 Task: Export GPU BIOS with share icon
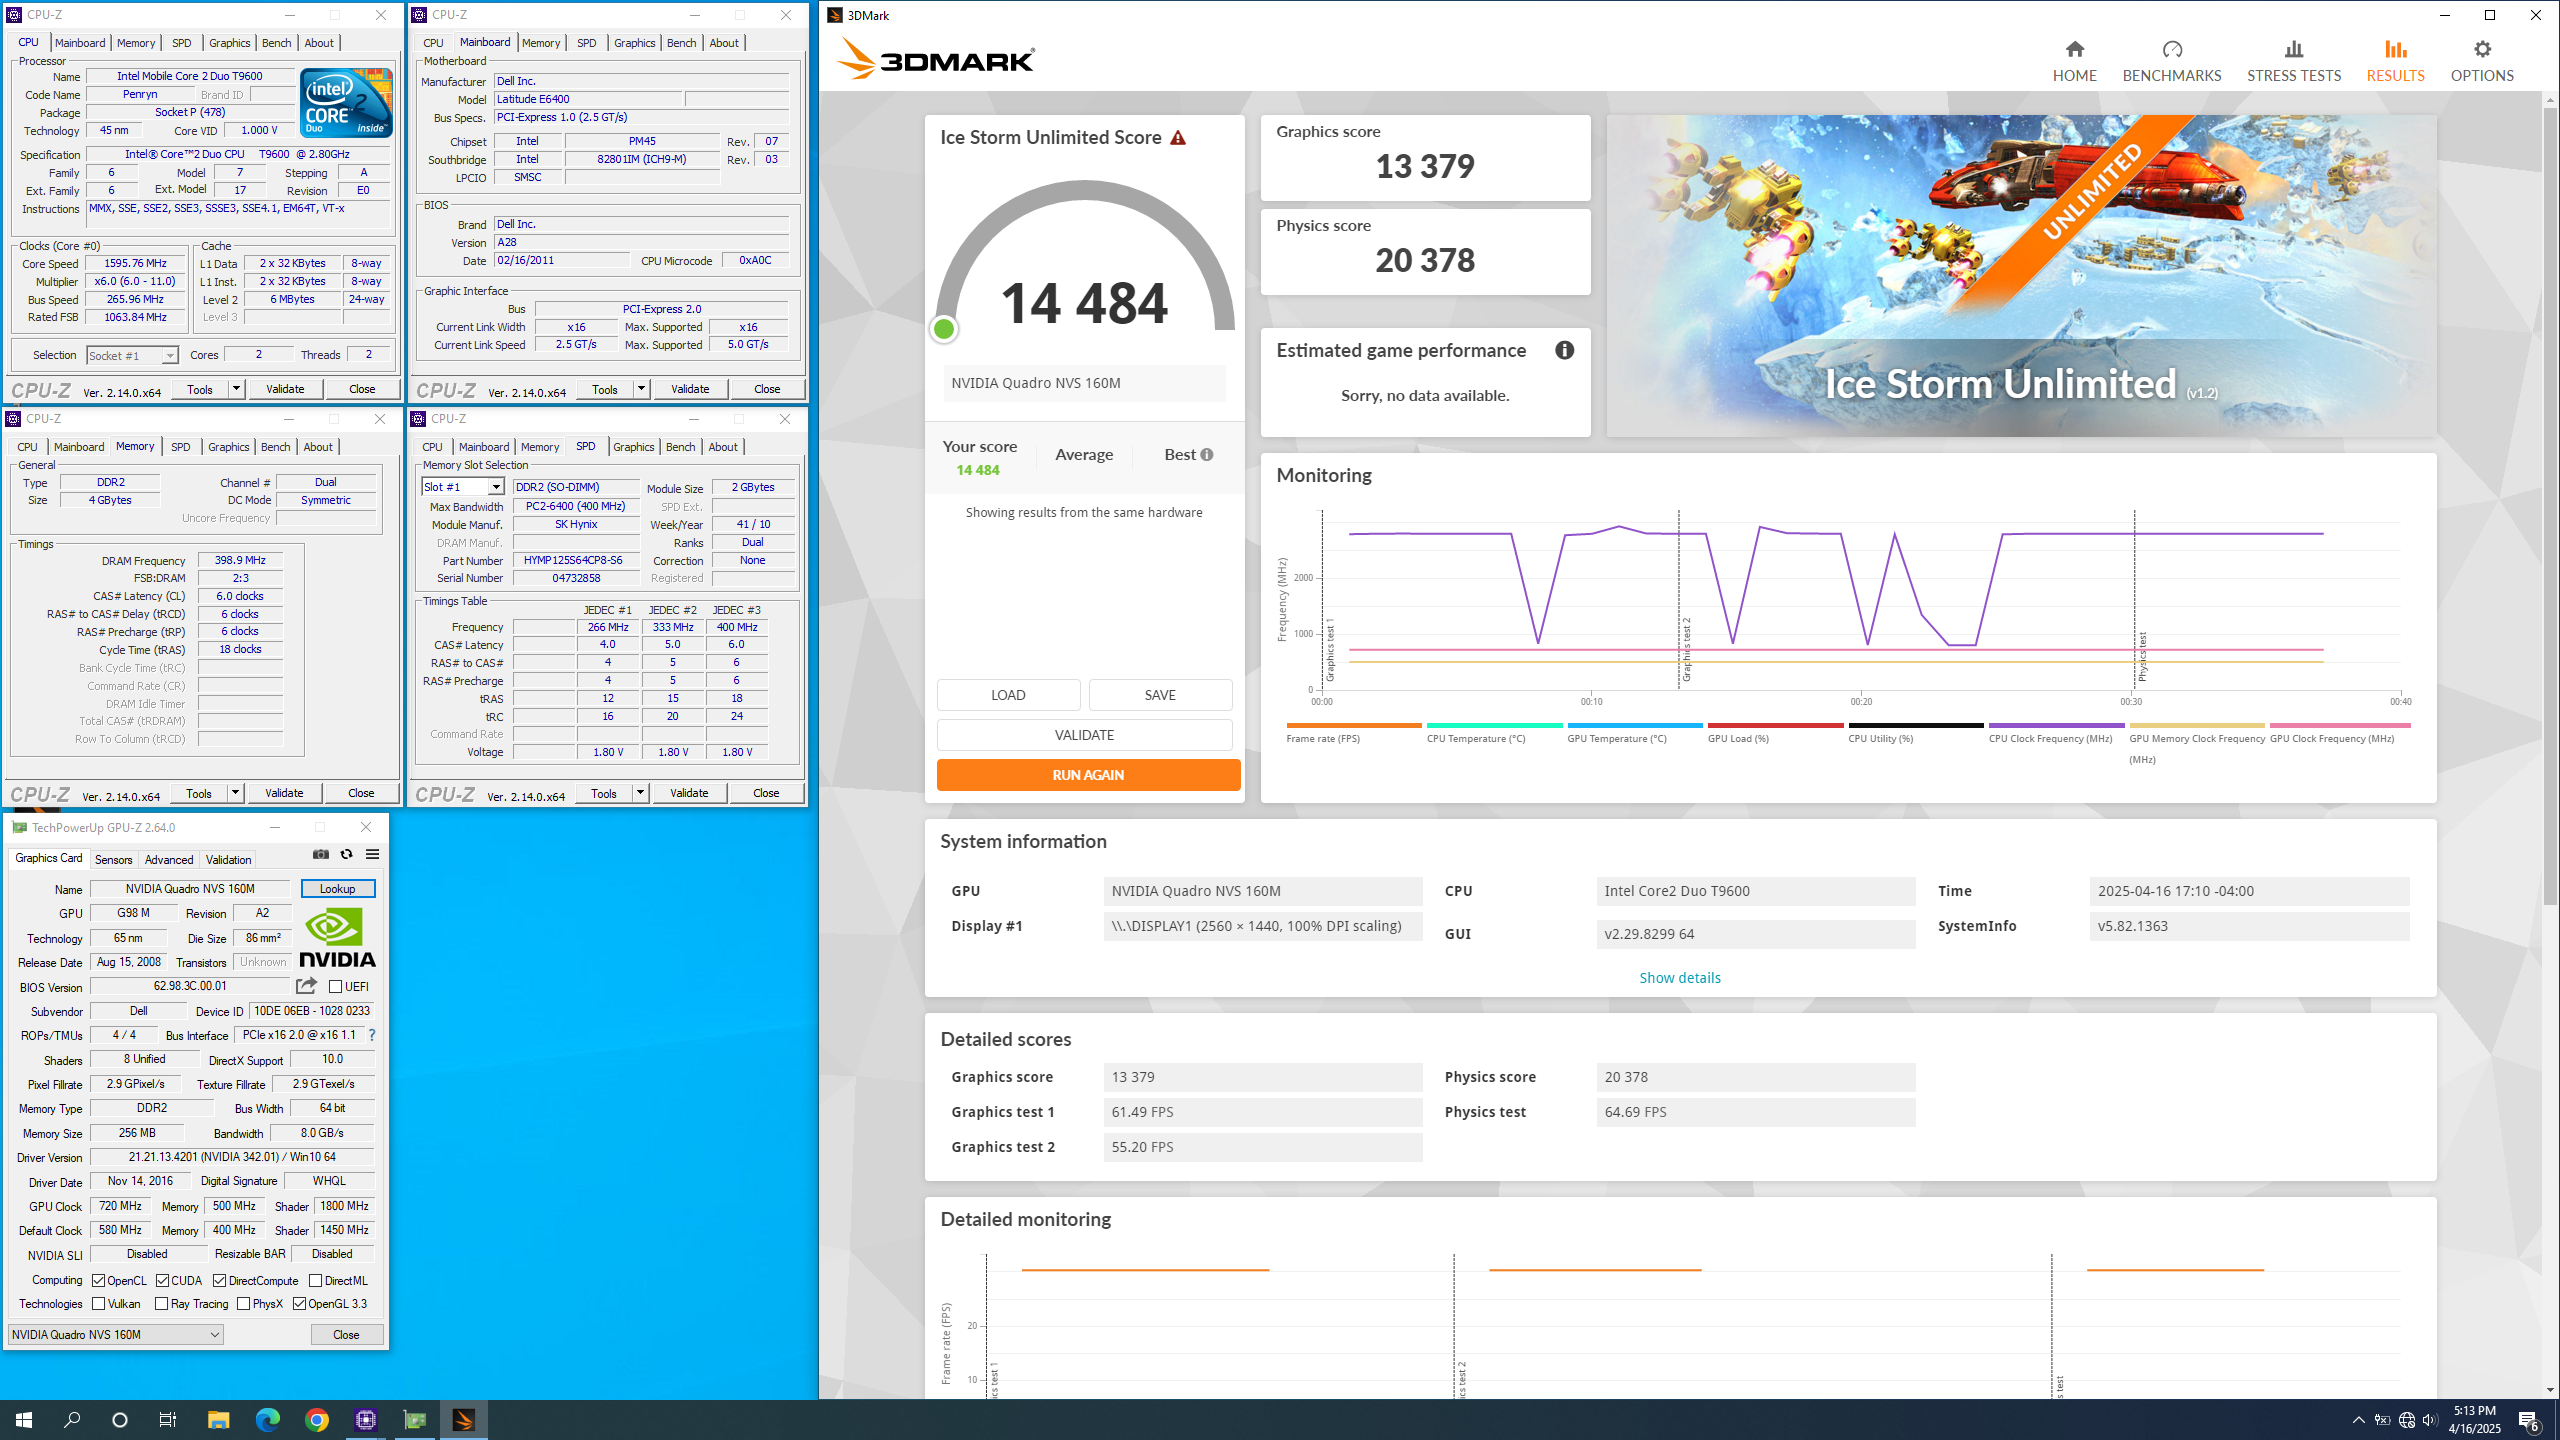pyautogui.click(x=306, y=986)
